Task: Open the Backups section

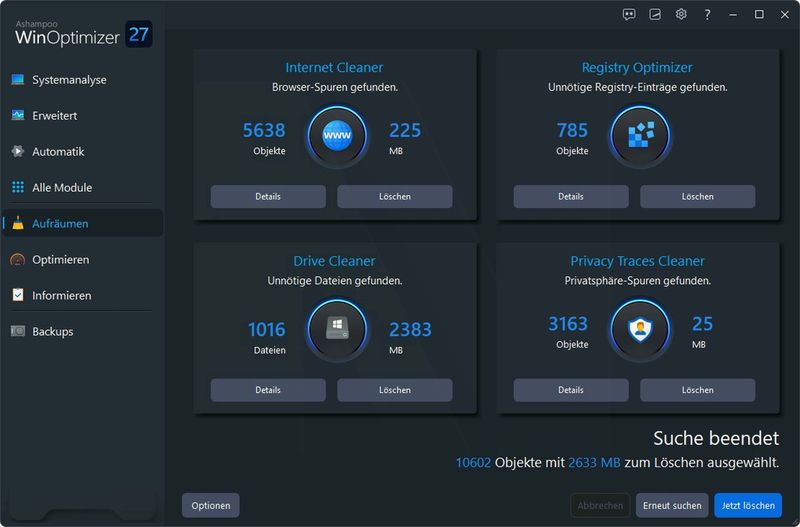Action: pos(52,332)
